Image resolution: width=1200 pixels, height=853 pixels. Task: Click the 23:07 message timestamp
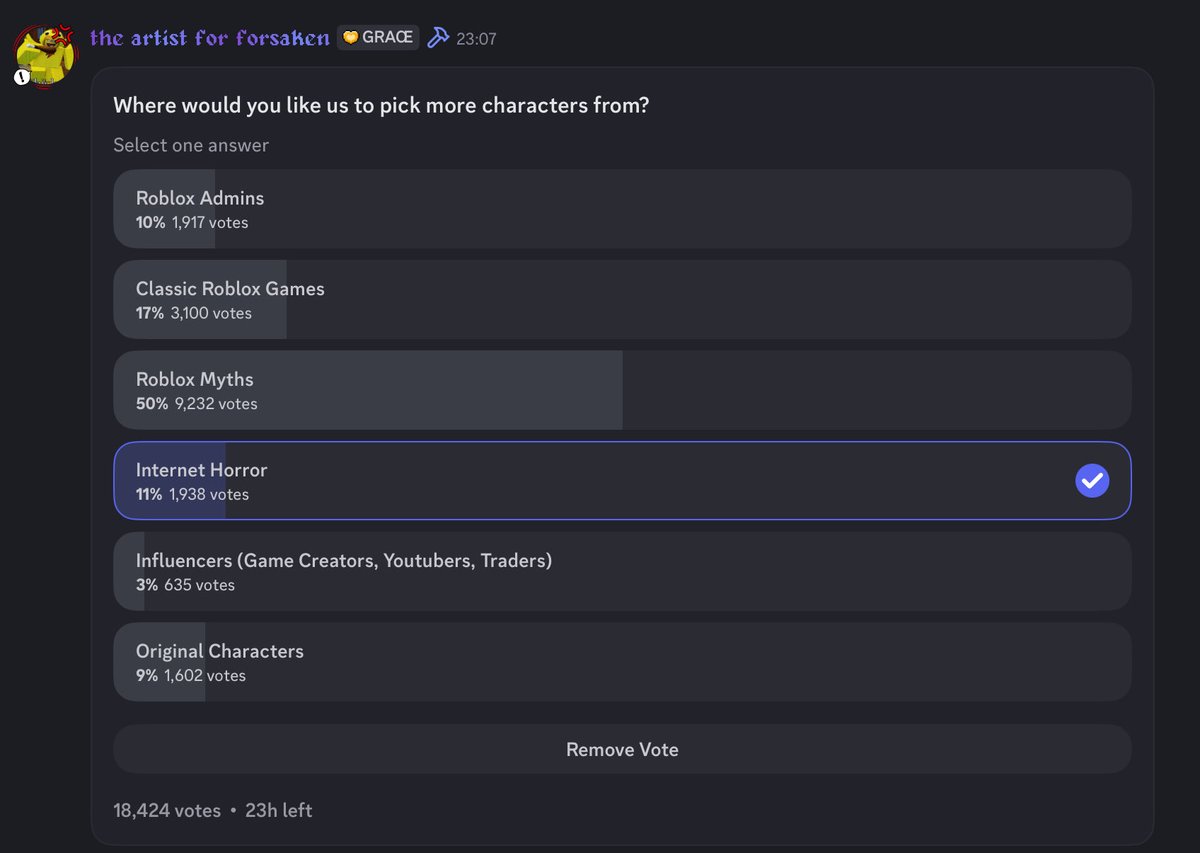pos(476,39)
